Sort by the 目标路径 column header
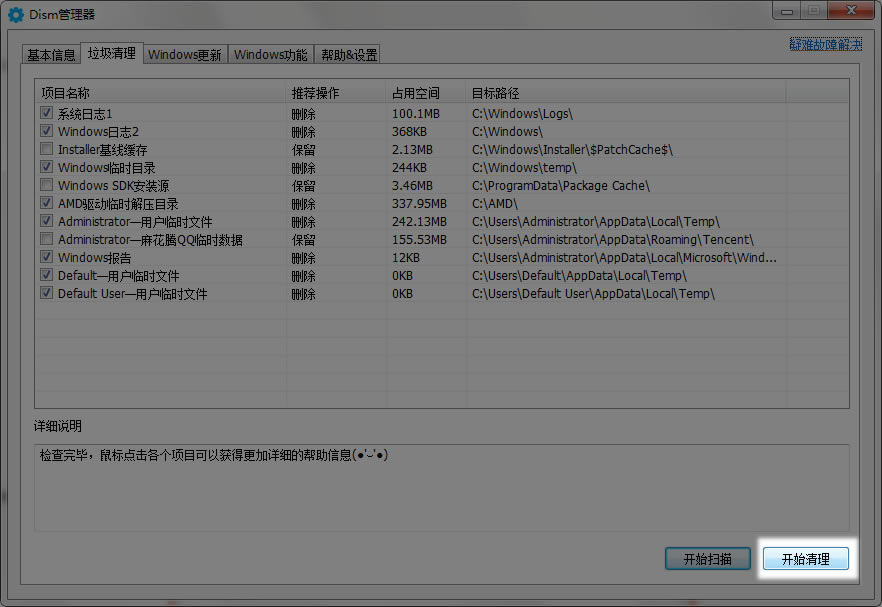The height and width of the screenshot is (607, 882). coord(626,93)
